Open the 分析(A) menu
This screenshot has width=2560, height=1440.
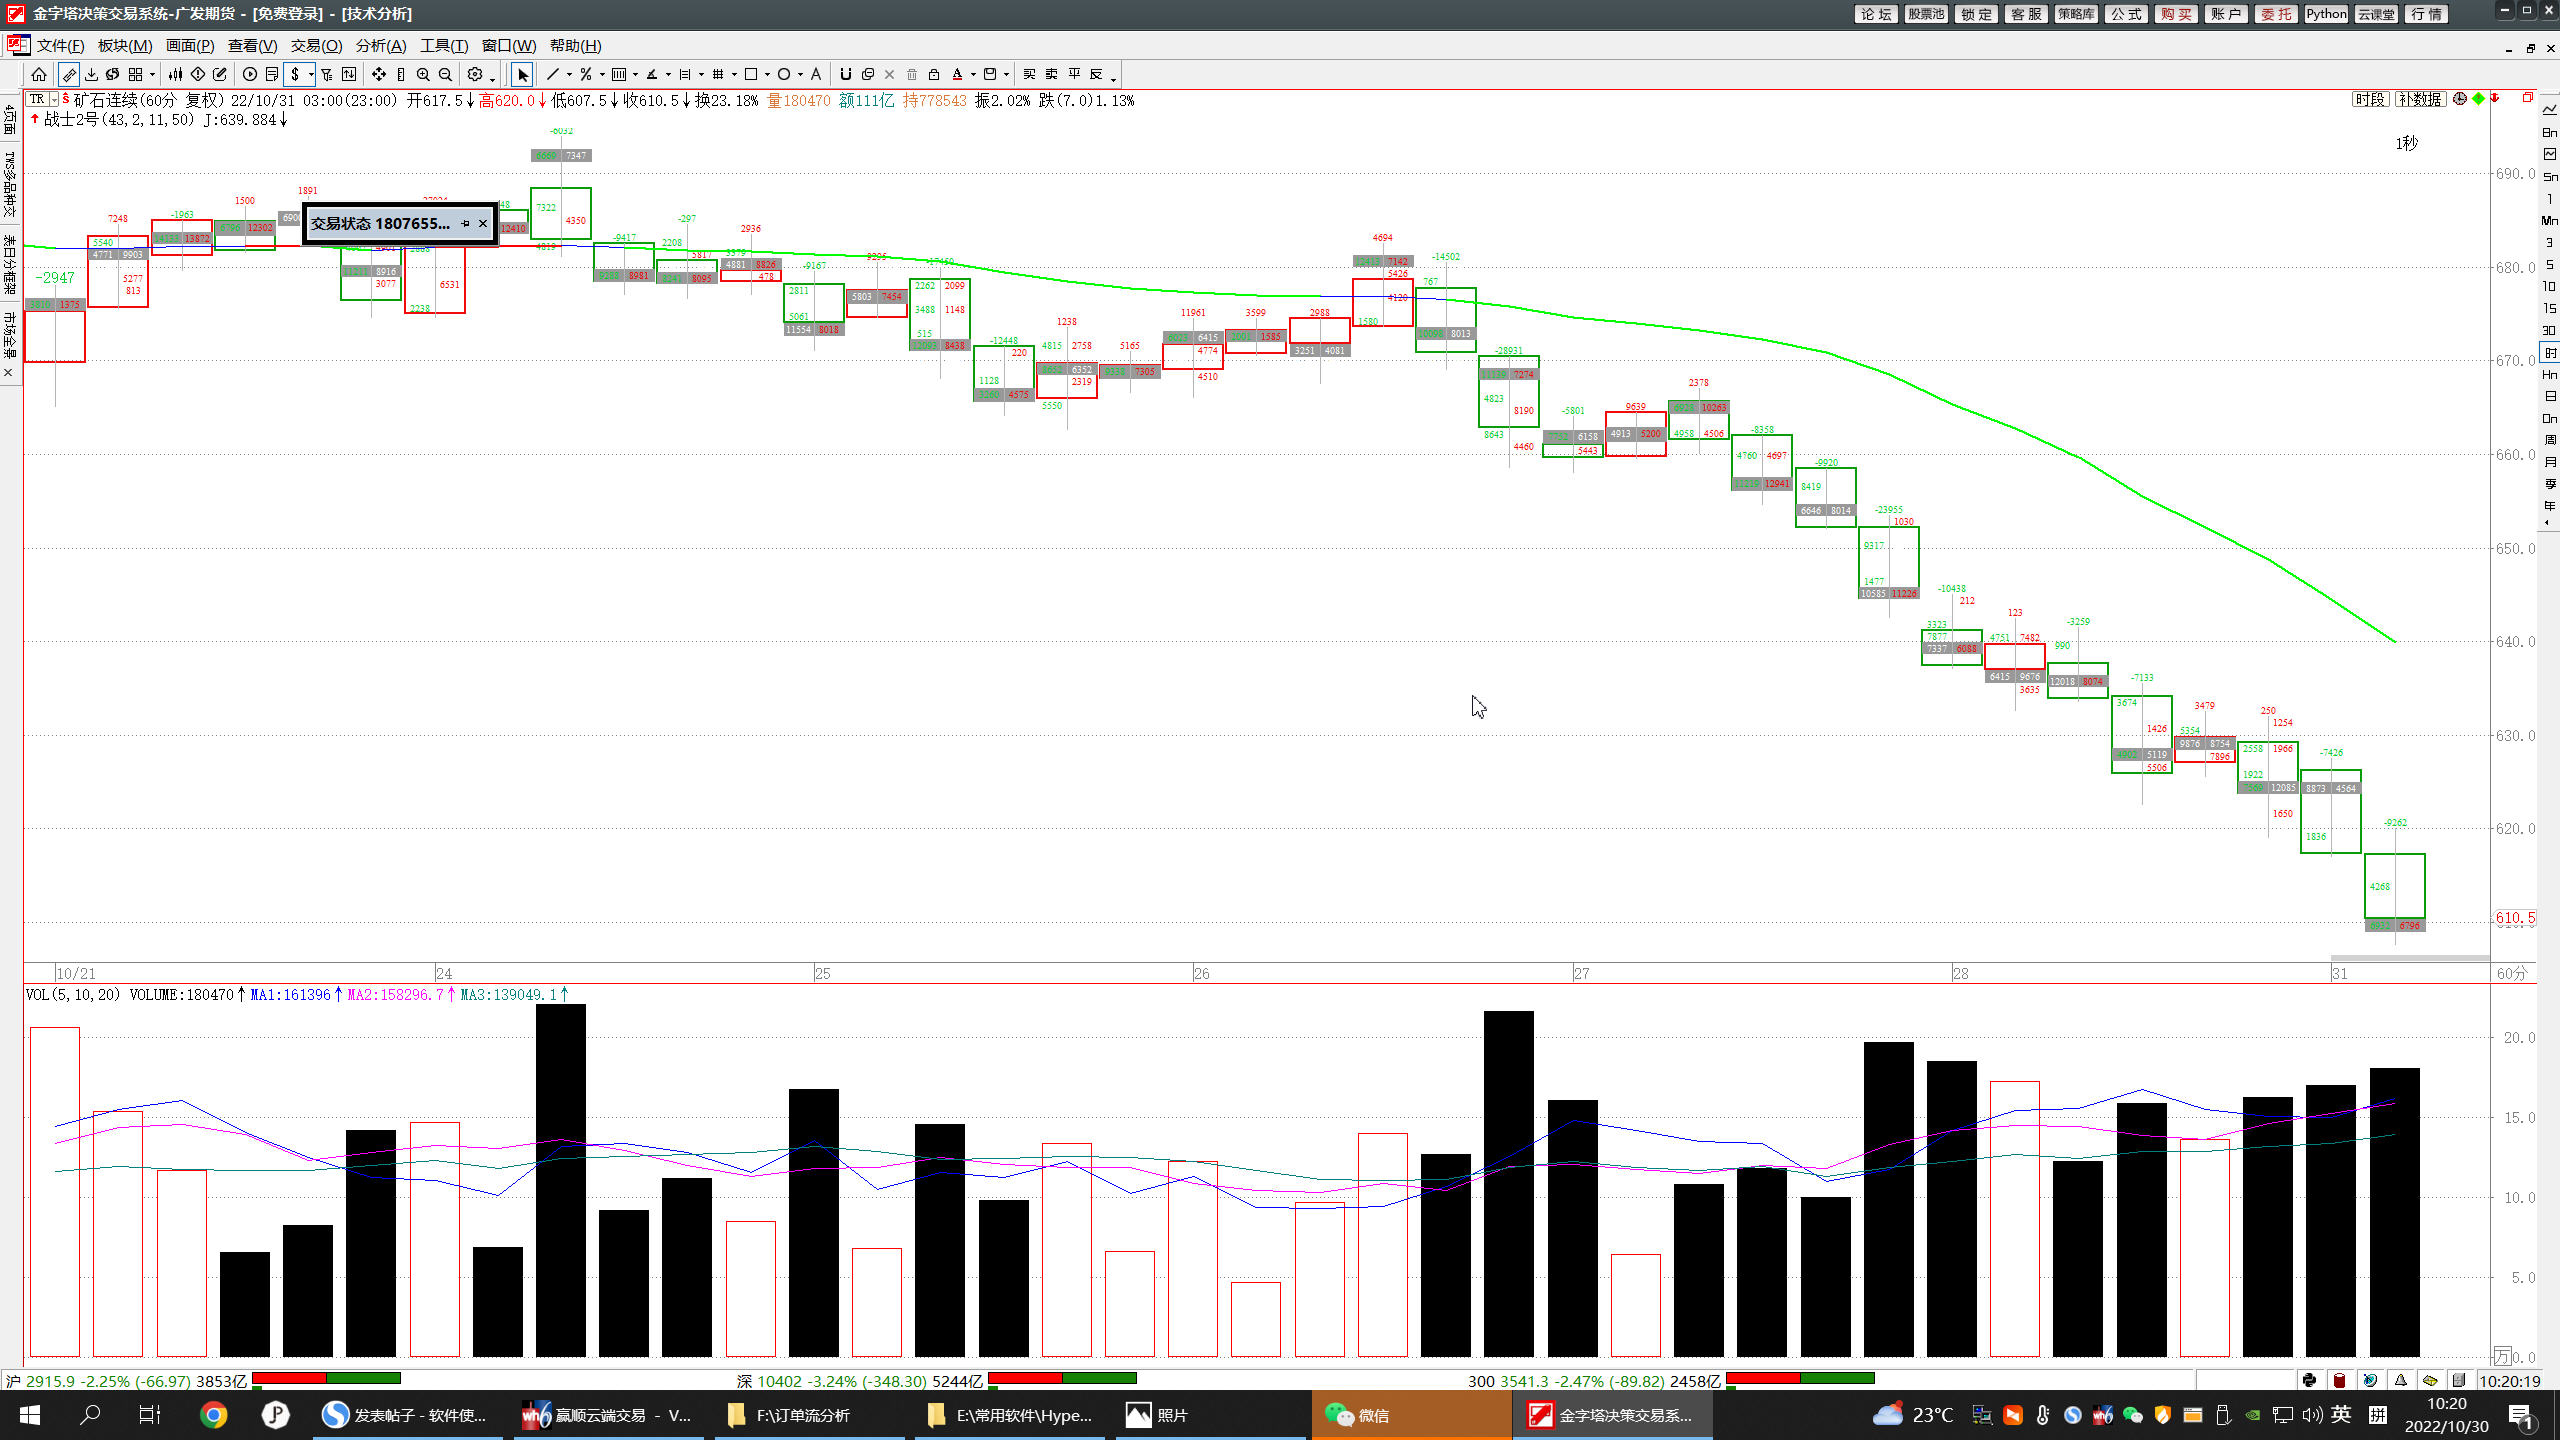coord(381,46)
